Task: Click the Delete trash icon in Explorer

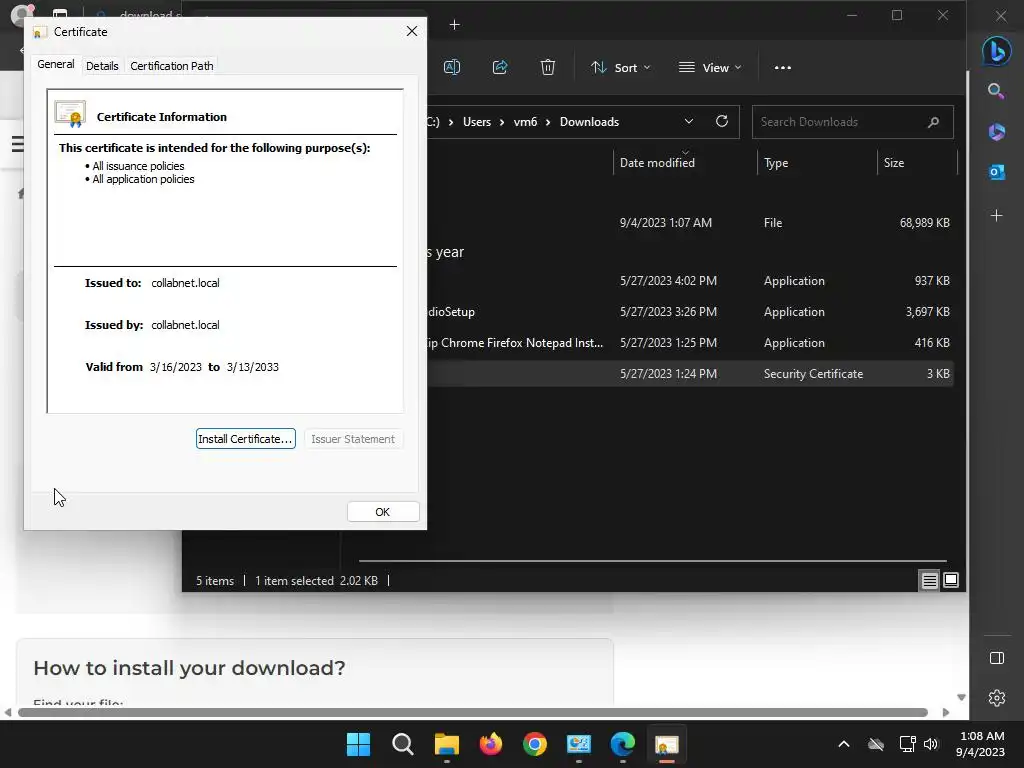Action: coord(548,67)
